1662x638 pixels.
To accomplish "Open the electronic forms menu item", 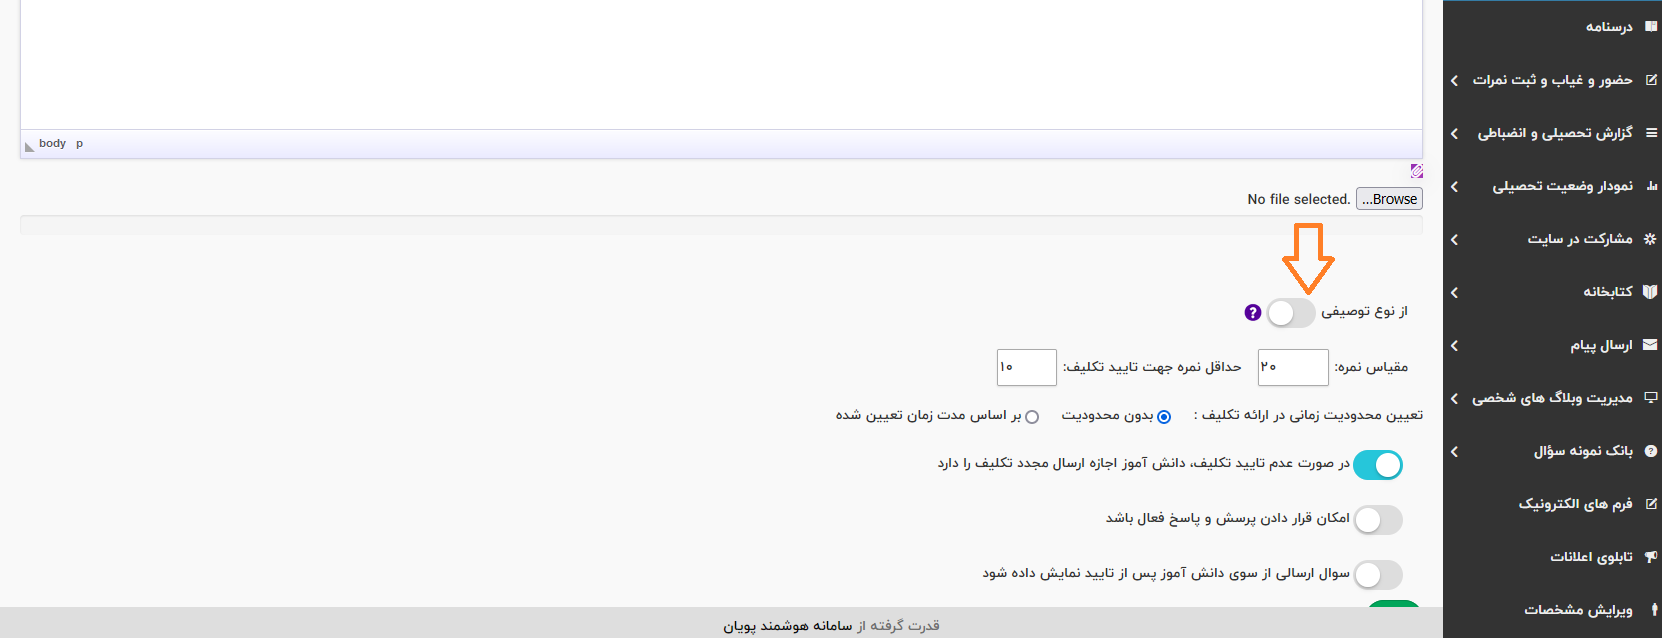I will tap(1575, 504).
